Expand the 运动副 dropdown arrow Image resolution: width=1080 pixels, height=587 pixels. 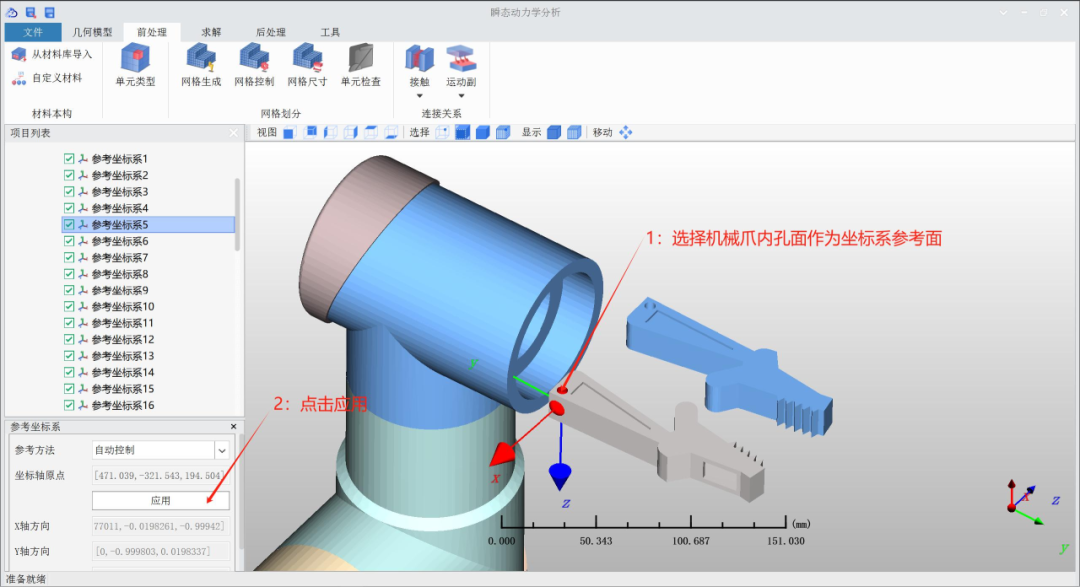tap(461, 96)
